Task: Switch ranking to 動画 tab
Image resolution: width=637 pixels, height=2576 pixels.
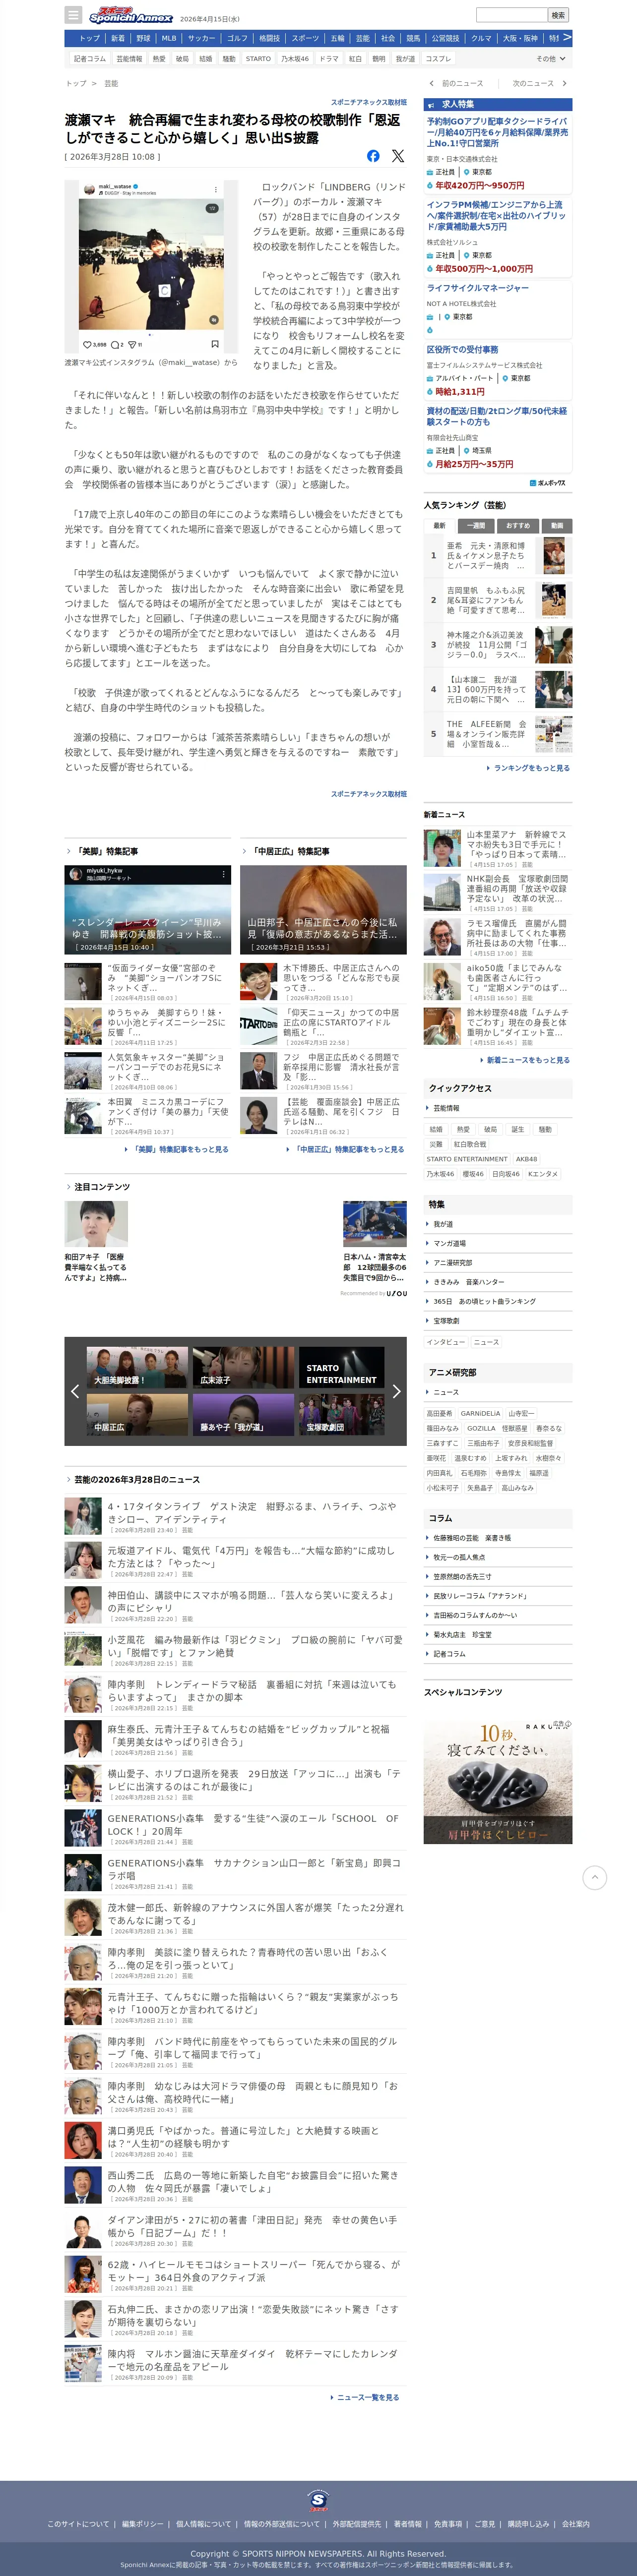Action: pyautogui.click(x=557, y=526)
